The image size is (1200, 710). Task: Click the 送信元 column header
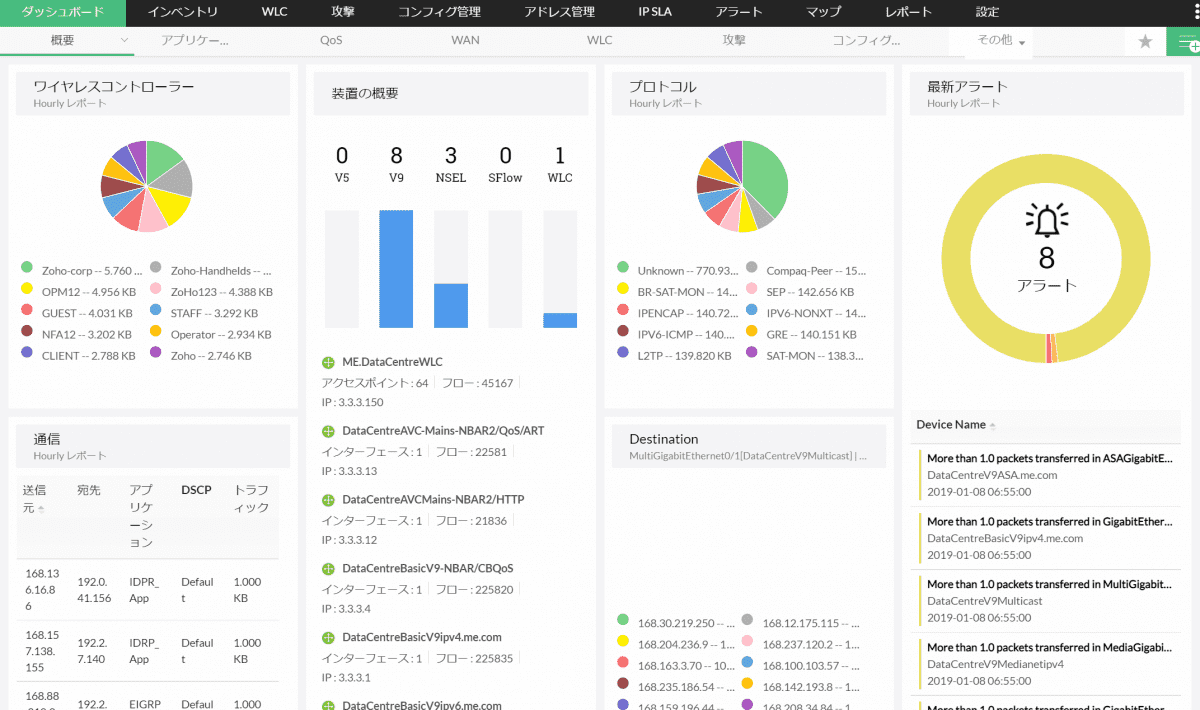coord(33,498)
